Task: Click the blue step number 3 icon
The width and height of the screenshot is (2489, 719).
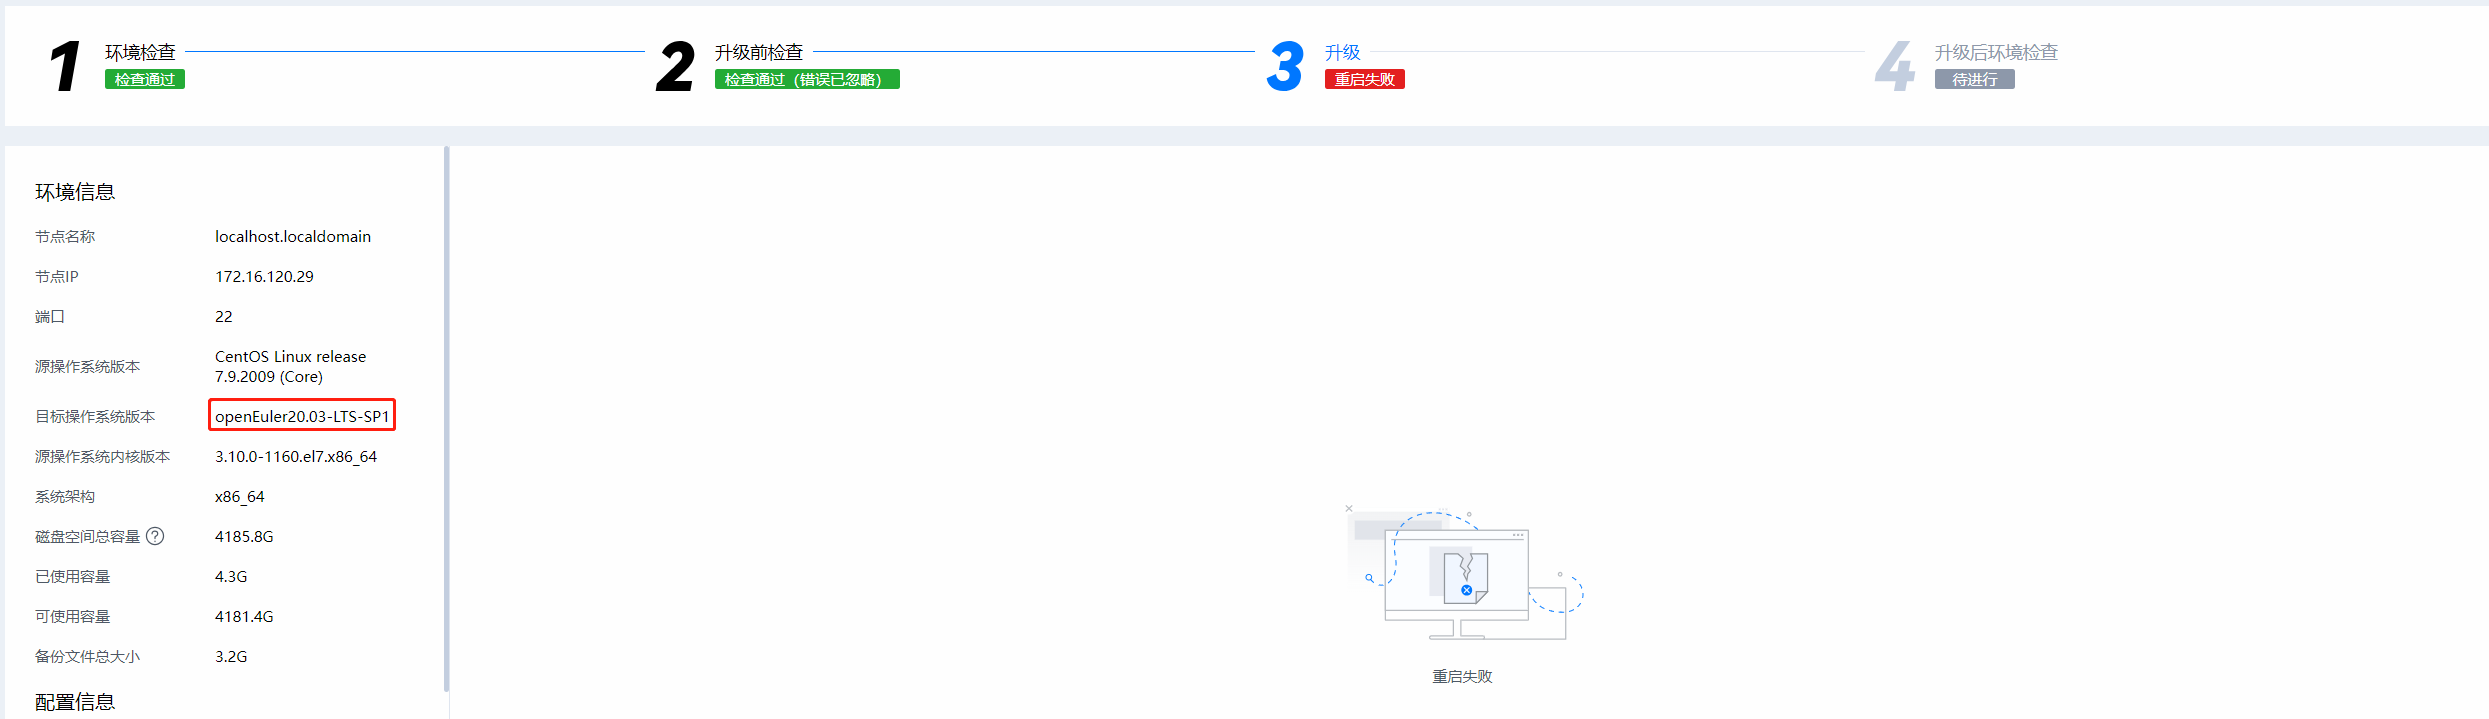Action: tap(1285, 66)
